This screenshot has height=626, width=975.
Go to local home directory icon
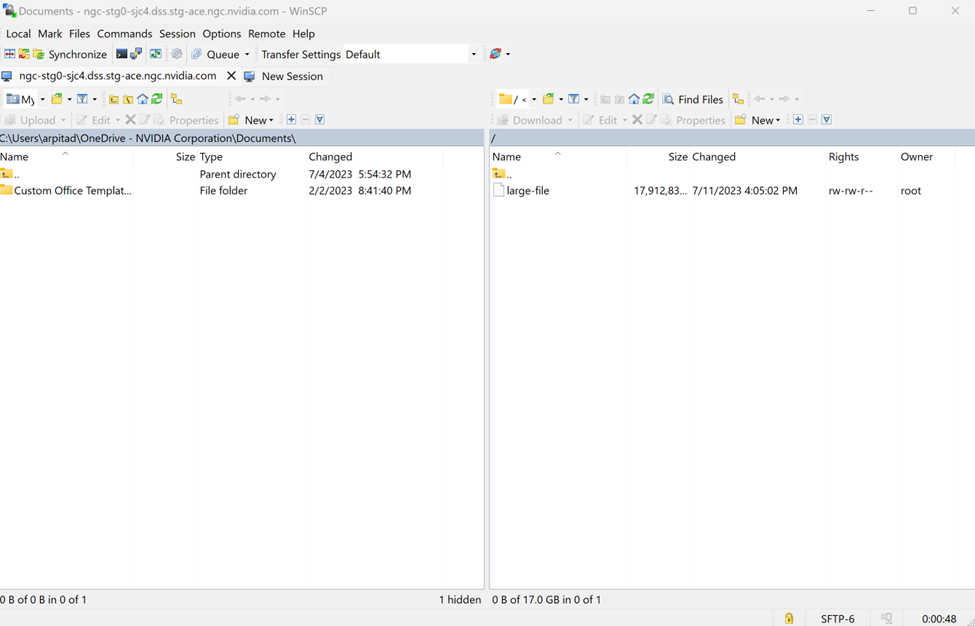coord(142,99)
